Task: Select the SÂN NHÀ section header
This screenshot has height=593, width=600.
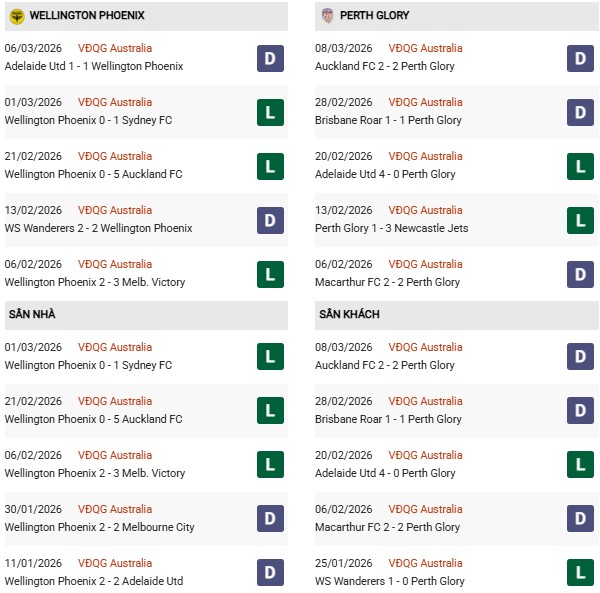Action: [32, 314]
